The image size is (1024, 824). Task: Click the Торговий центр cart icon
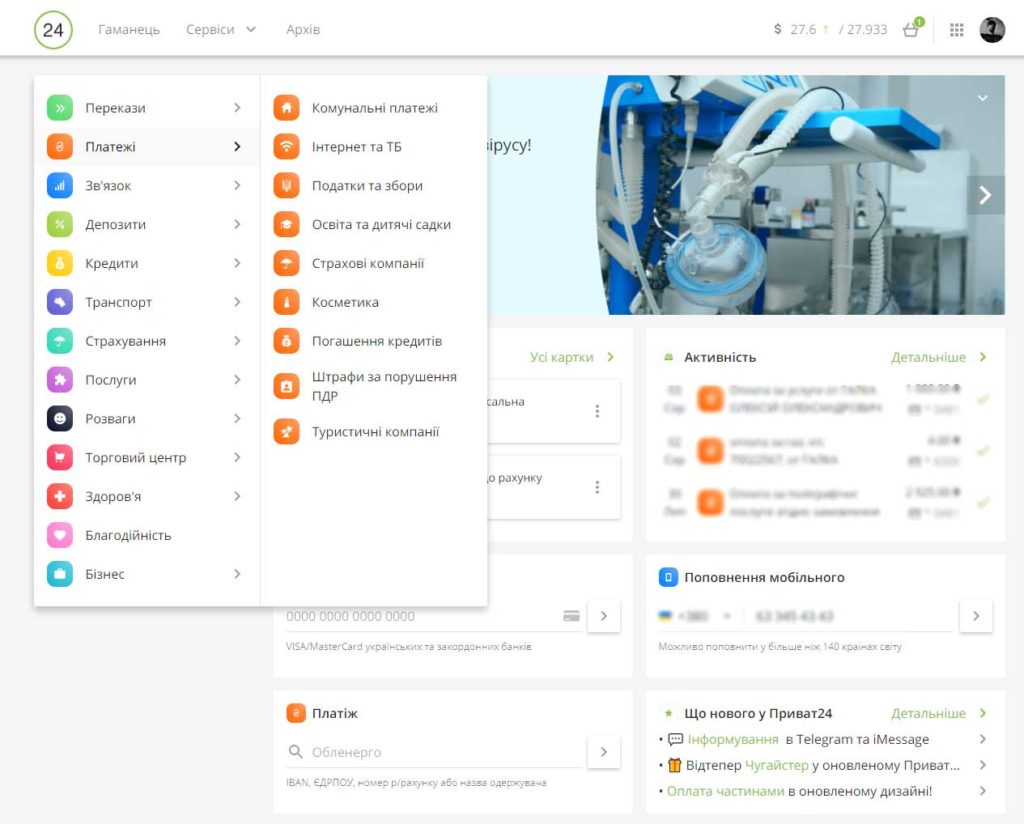point(60,457)
